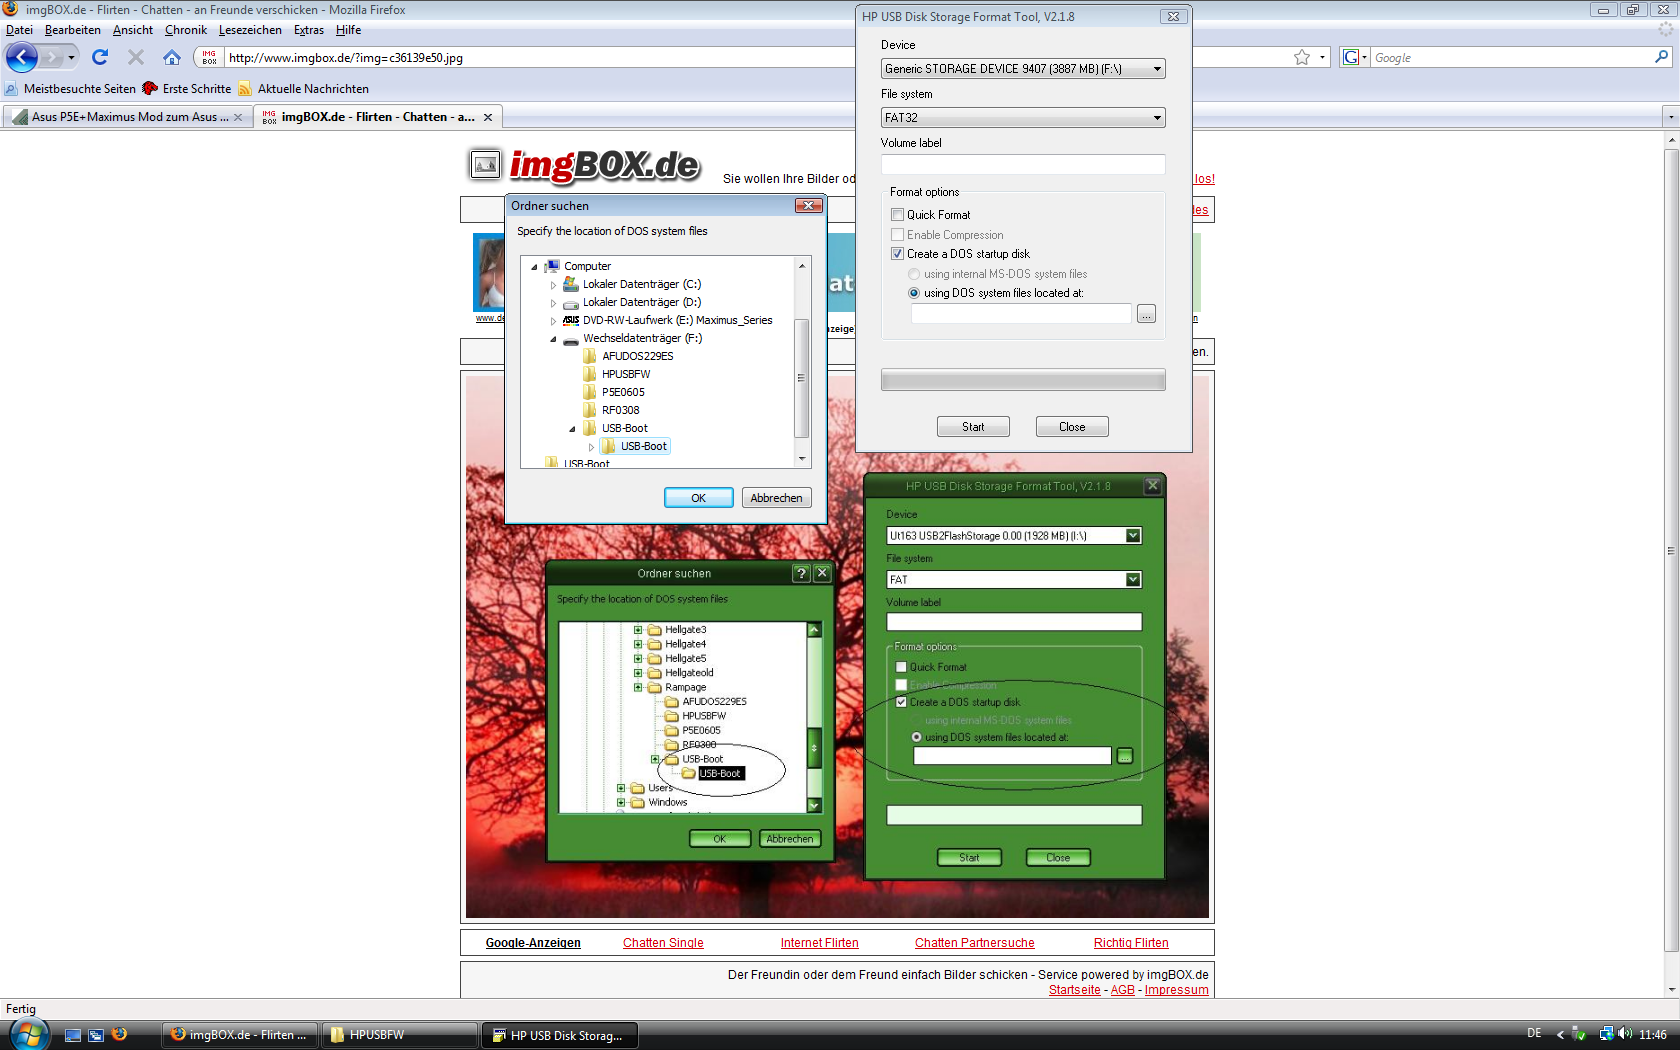Open the Internet Flirten link

(x=819, y=943)
